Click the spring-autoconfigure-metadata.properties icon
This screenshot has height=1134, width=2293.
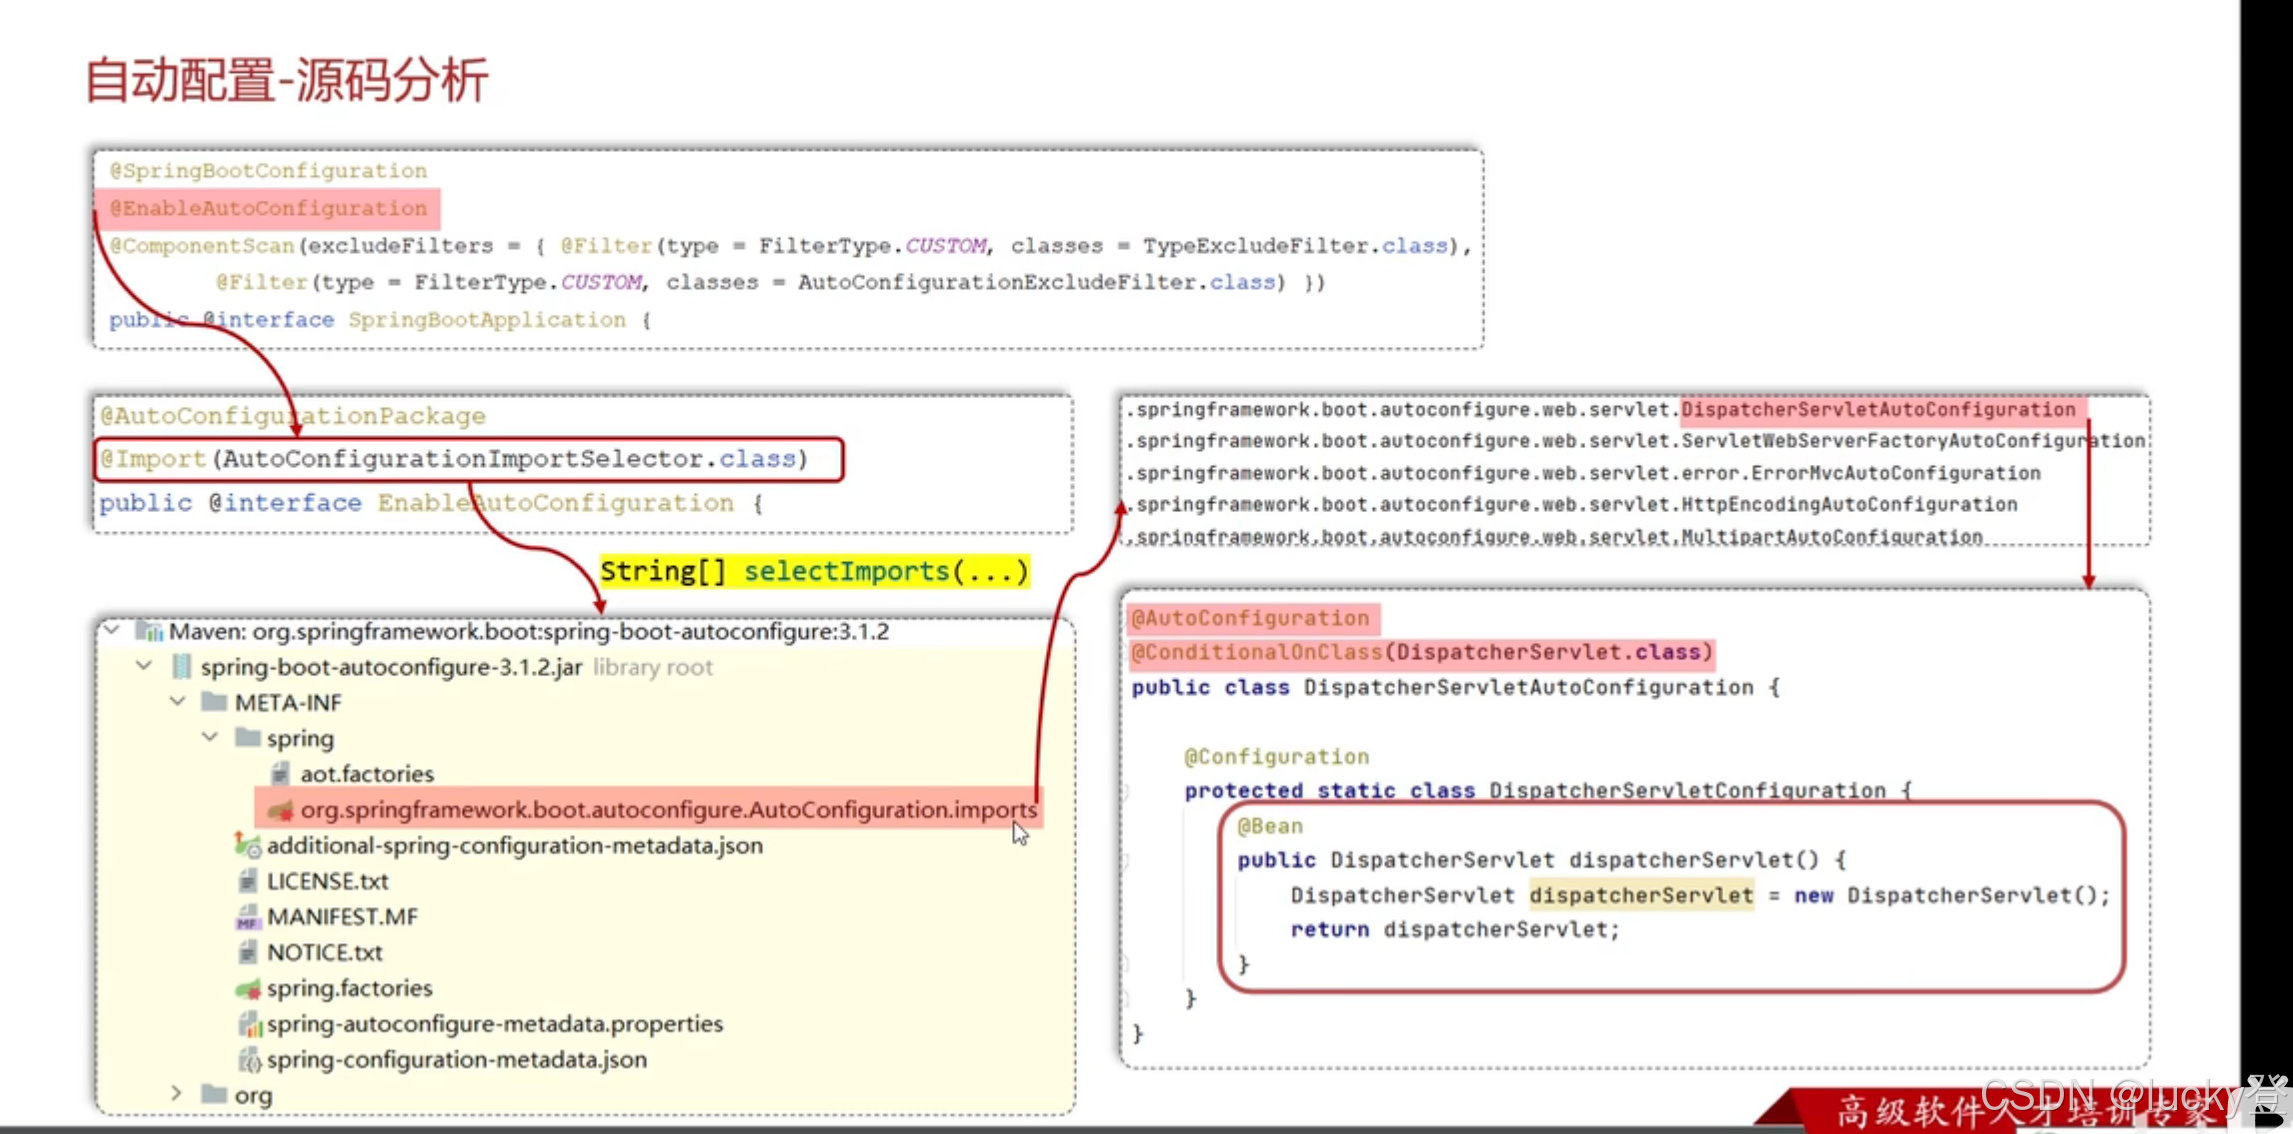[x=249, y=1024]
